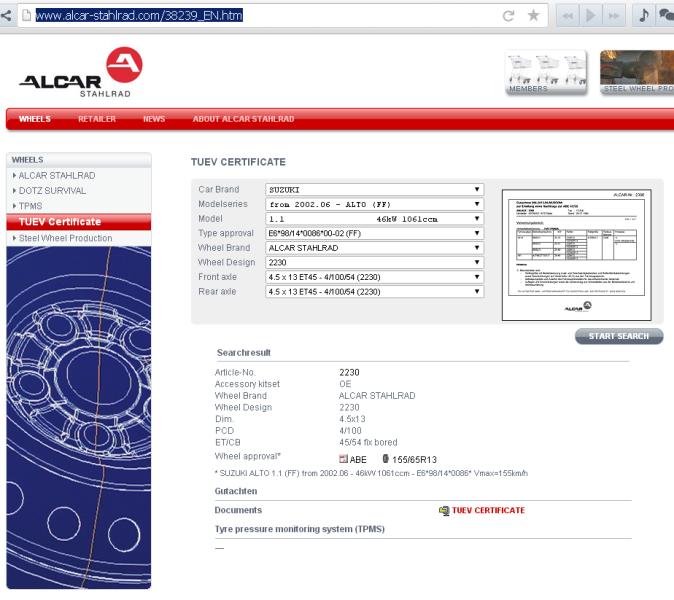Click the TUEV certificate document icon
The image size is (674, 600).
[x=444, y=510]
